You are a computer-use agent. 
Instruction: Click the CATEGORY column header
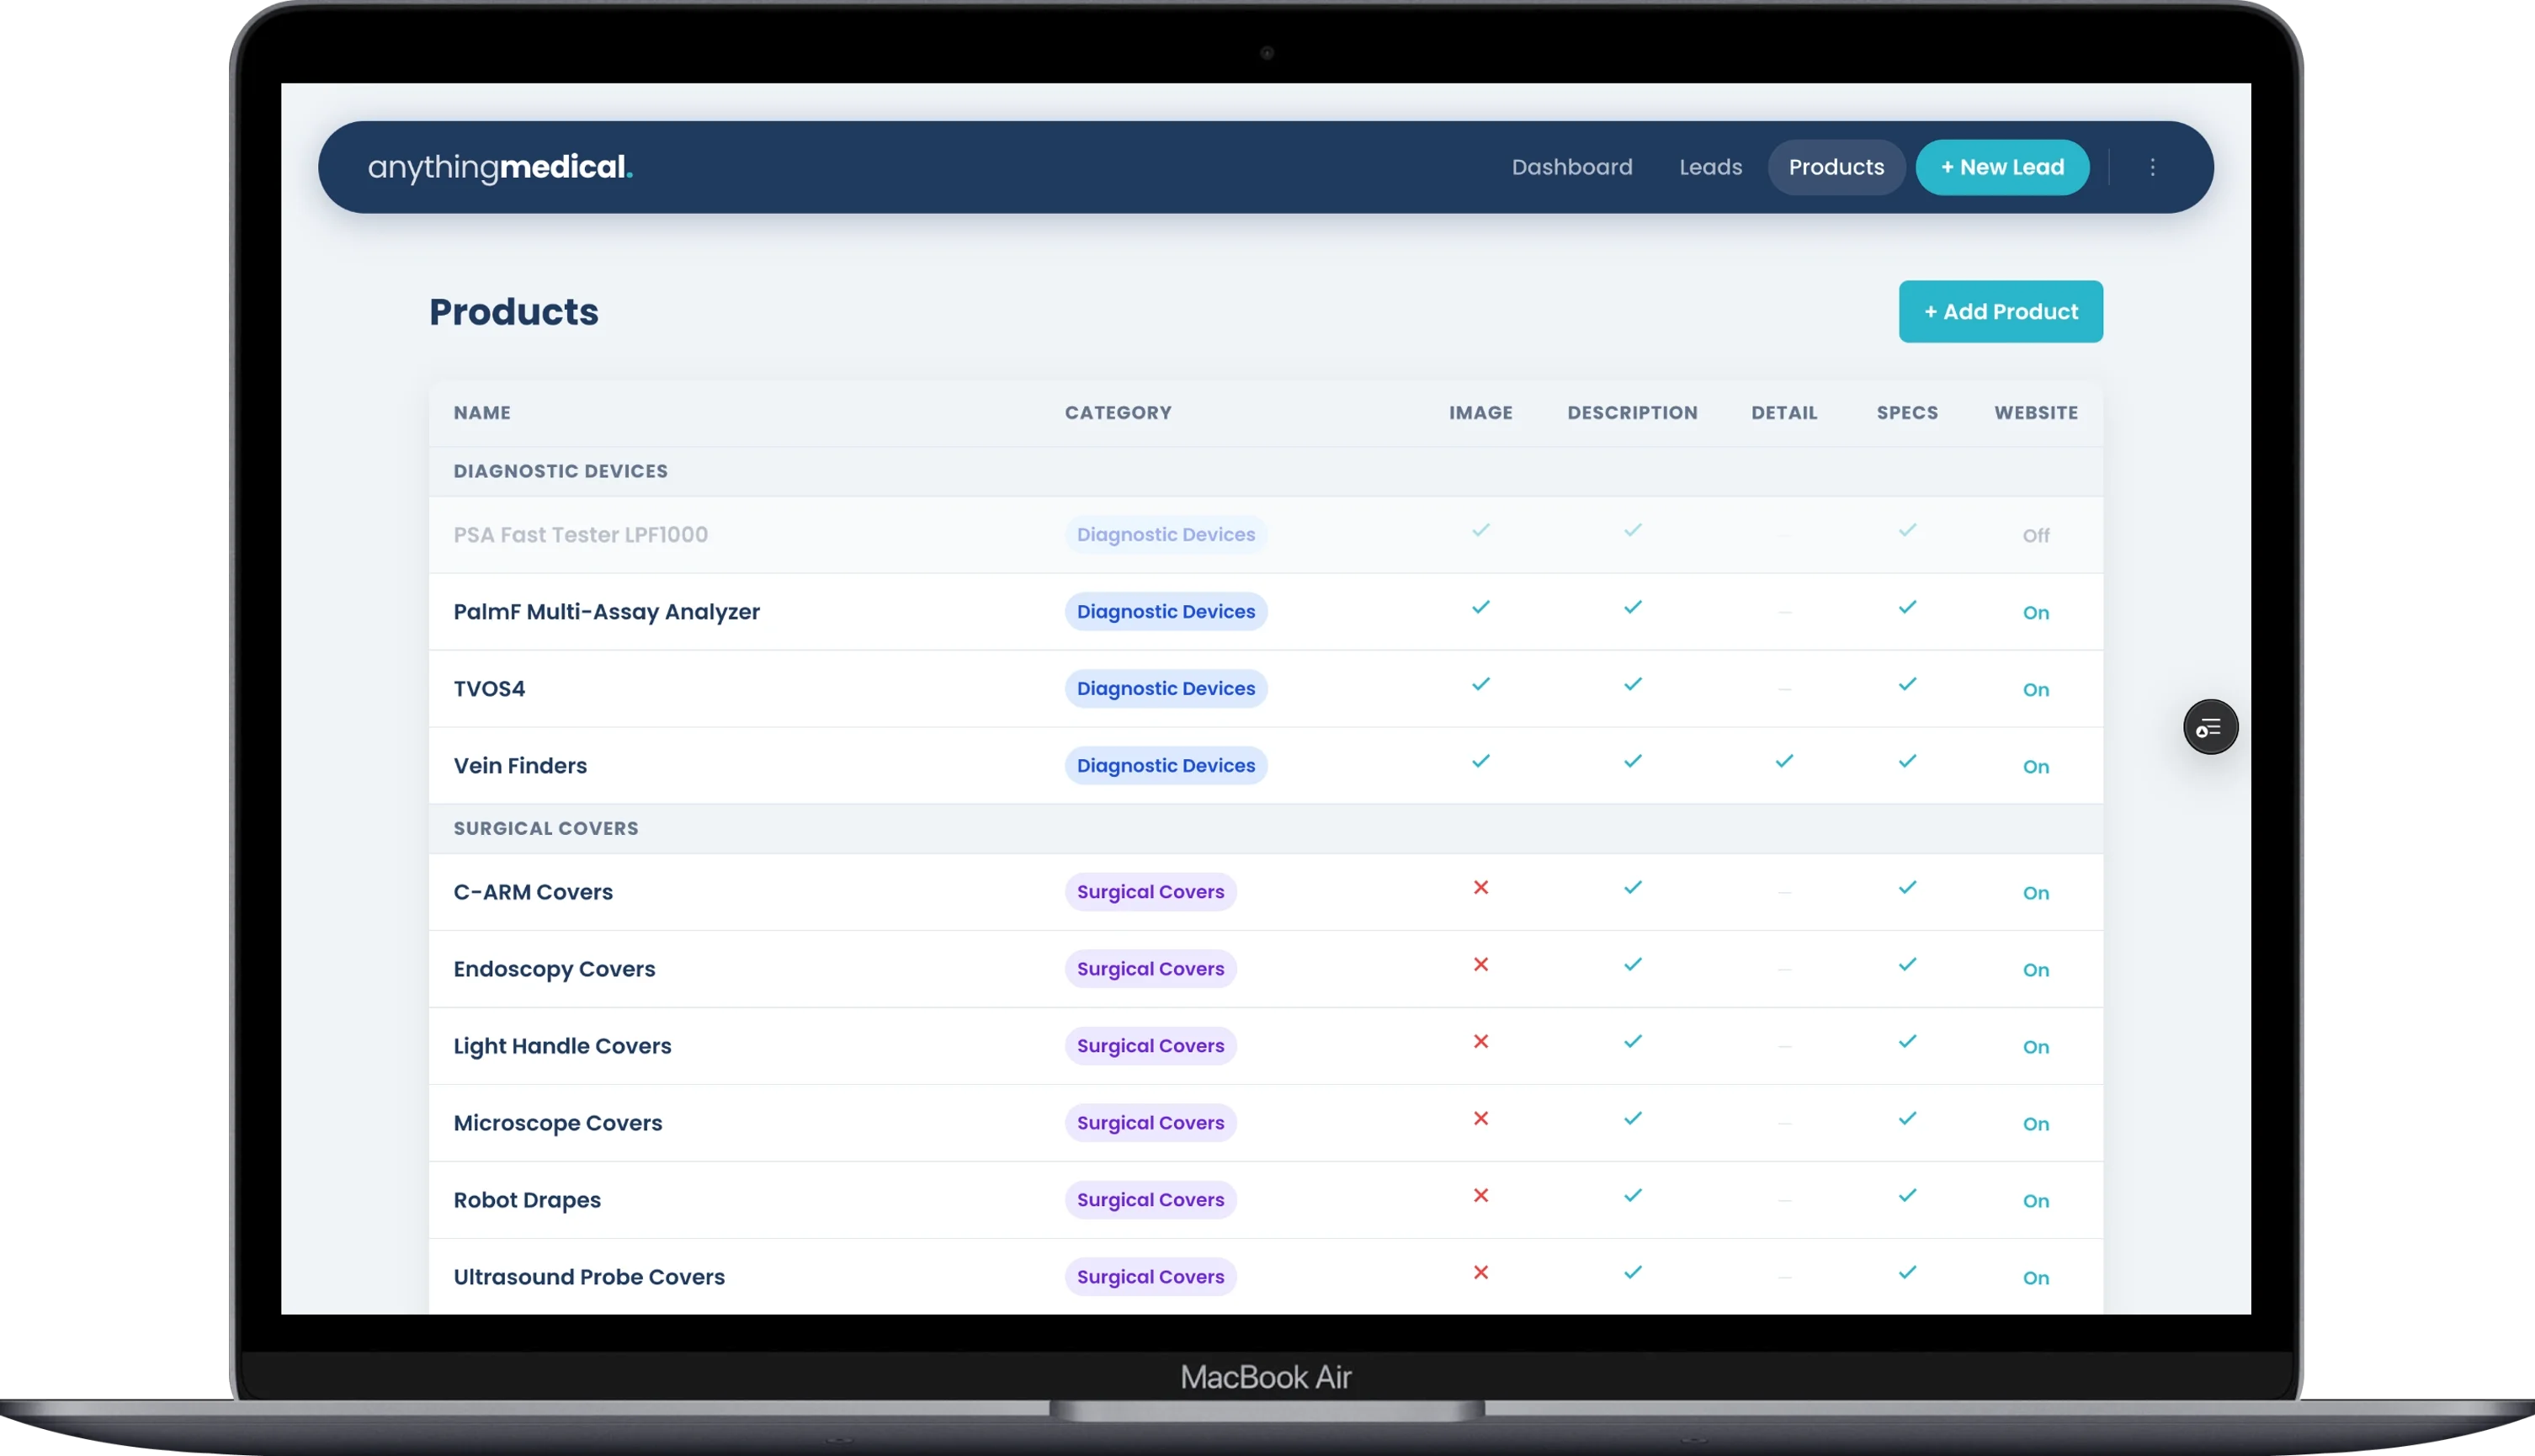(1118, 412)
